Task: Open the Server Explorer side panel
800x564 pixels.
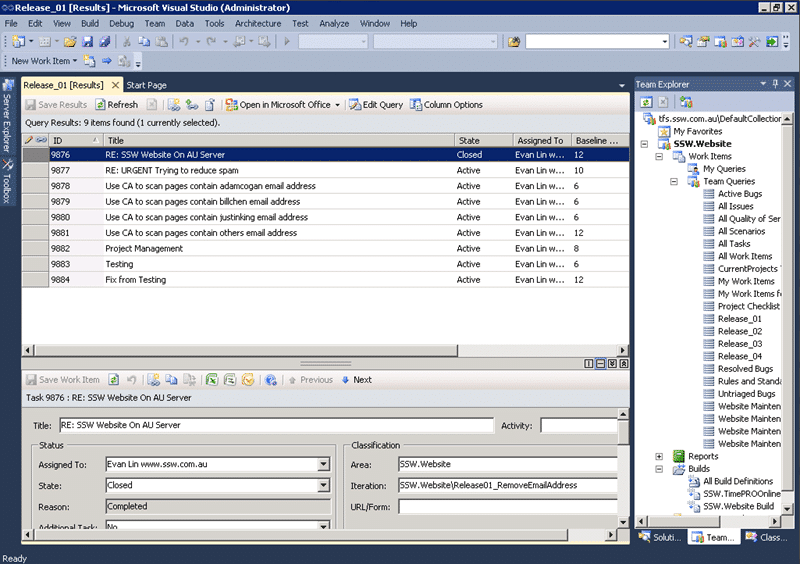Action: coord(7,116)
